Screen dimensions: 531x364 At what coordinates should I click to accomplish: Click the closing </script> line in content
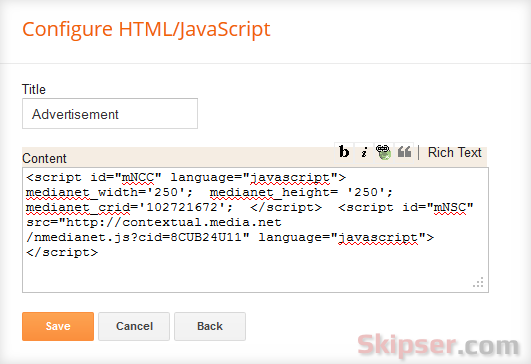click(x=62, y=253)
